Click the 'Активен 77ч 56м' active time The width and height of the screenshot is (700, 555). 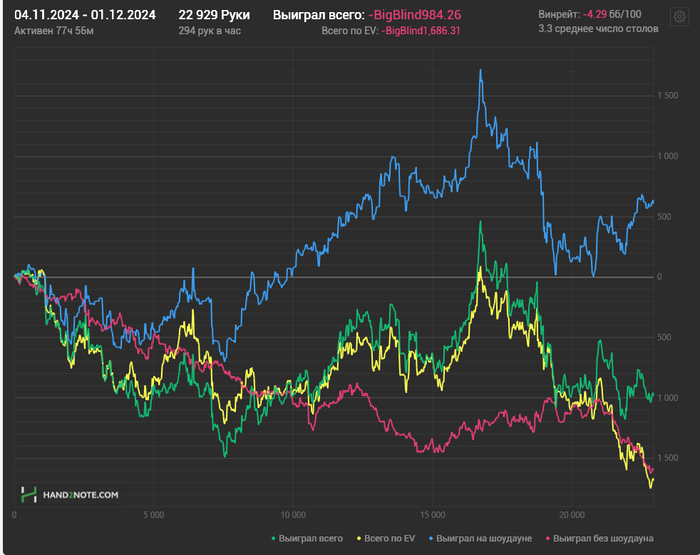(x=54, y=31)
